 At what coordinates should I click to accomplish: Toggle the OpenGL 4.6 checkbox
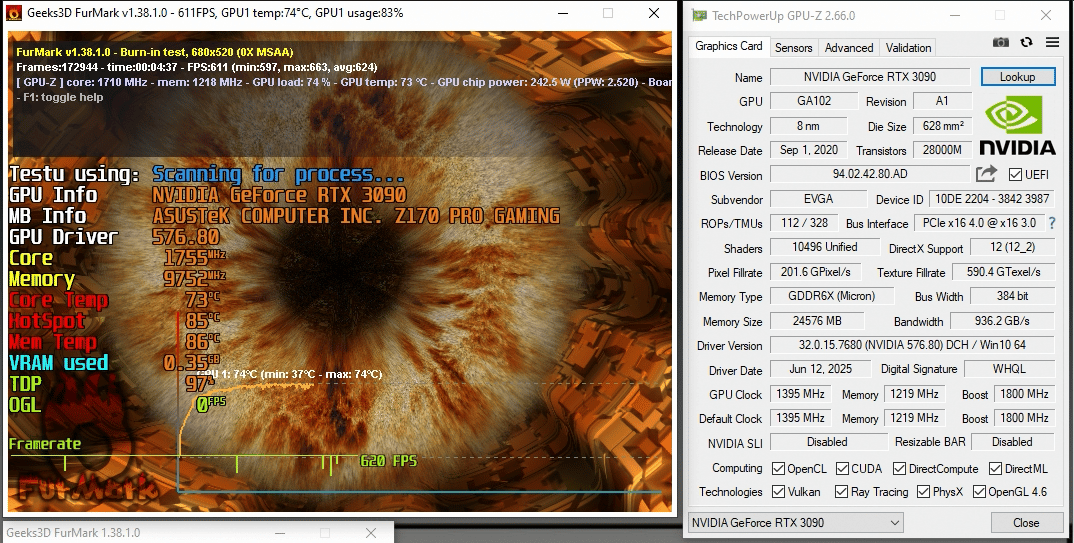coord(979,492)
